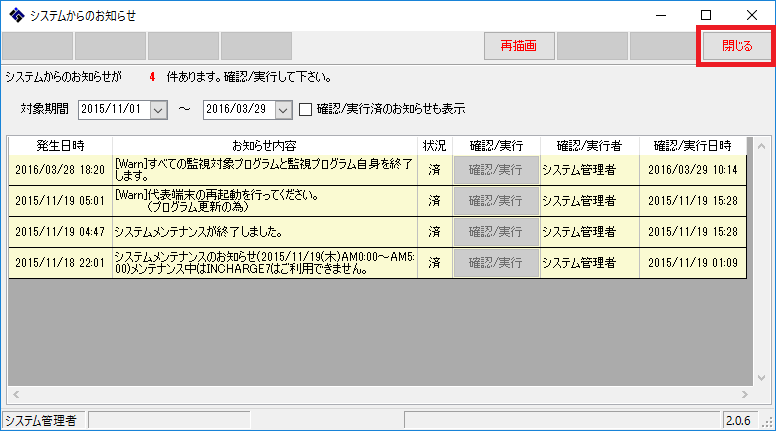The width and height of the screenshot is (776, 431).
Task: Click 確認/実行 button in 2015/11/18 22:01 row
Action: [496, 263]
